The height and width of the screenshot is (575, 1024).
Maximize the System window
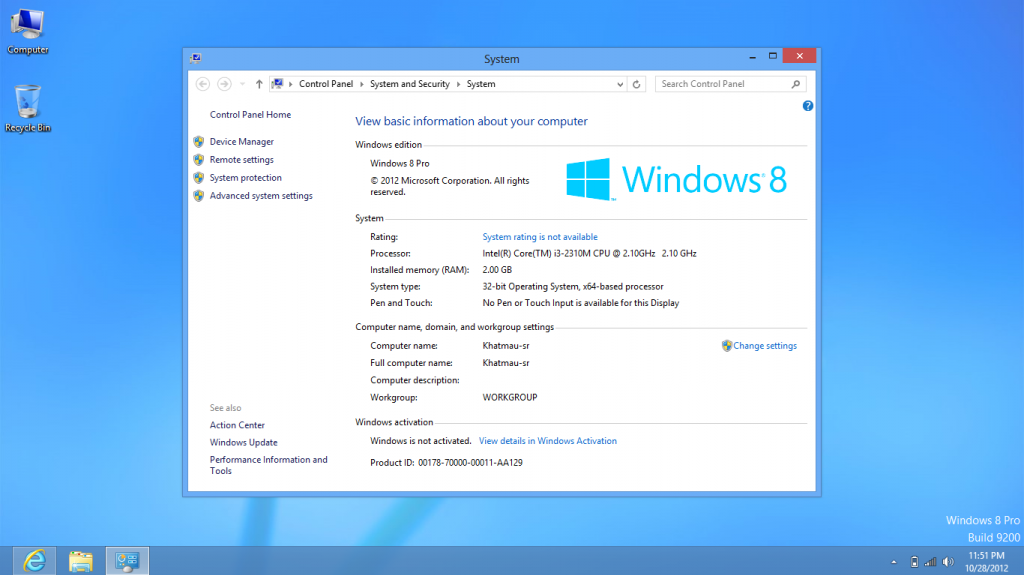click(x=773, y=56)
